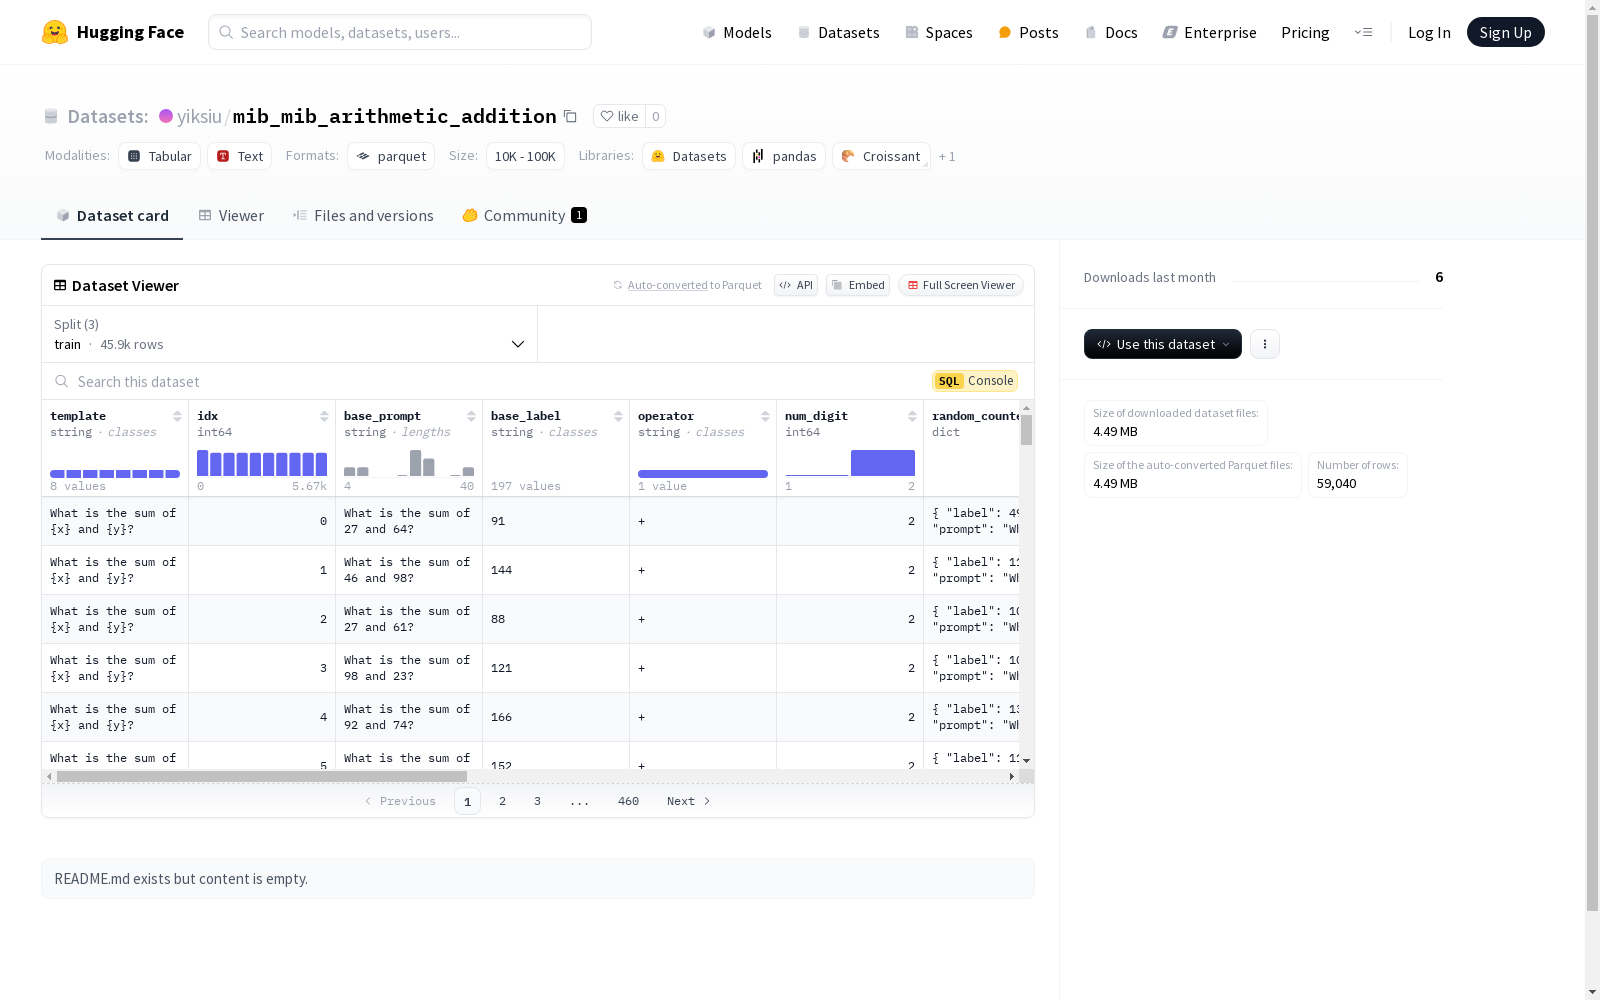Click the Sign Up button
The image size is (1600, 1000).
click(1506, 32)
